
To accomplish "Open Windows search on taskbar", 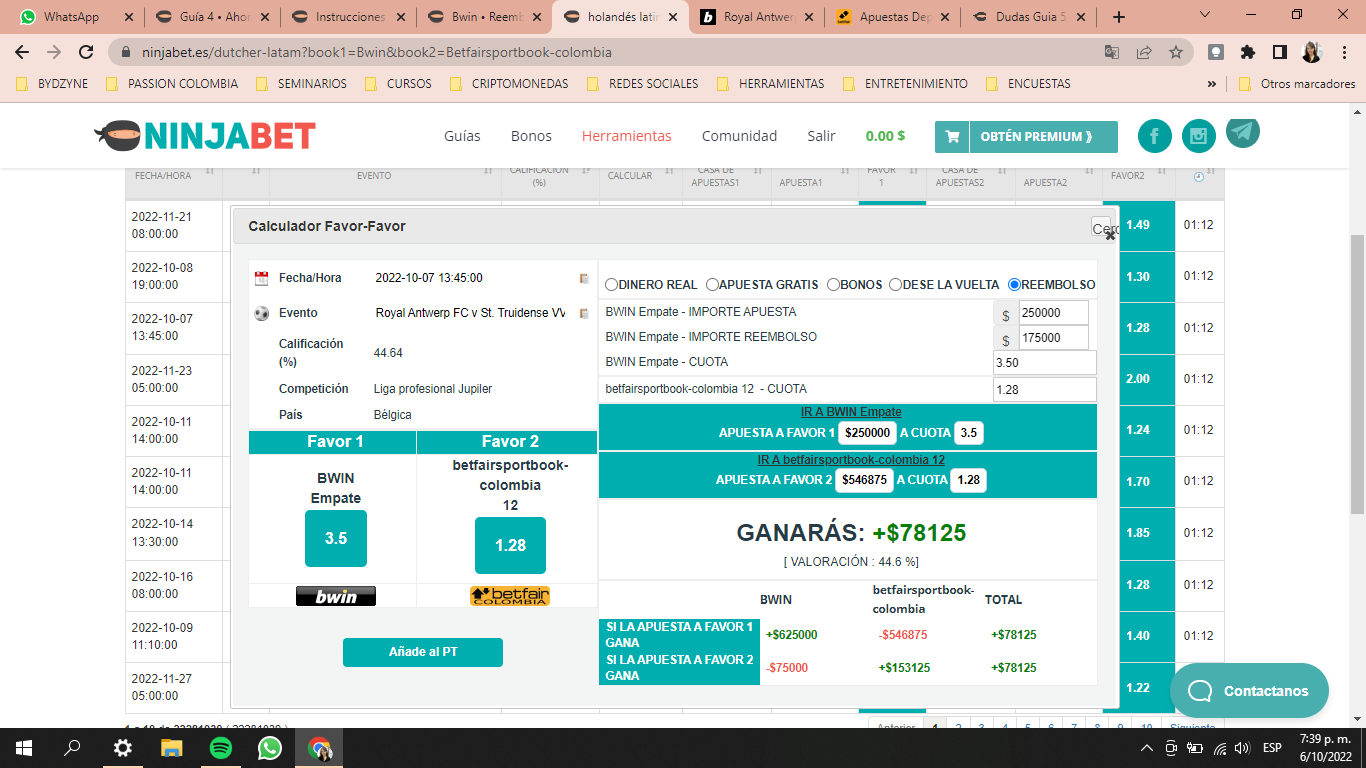I will pyautogui.click(x=72, y=748).
